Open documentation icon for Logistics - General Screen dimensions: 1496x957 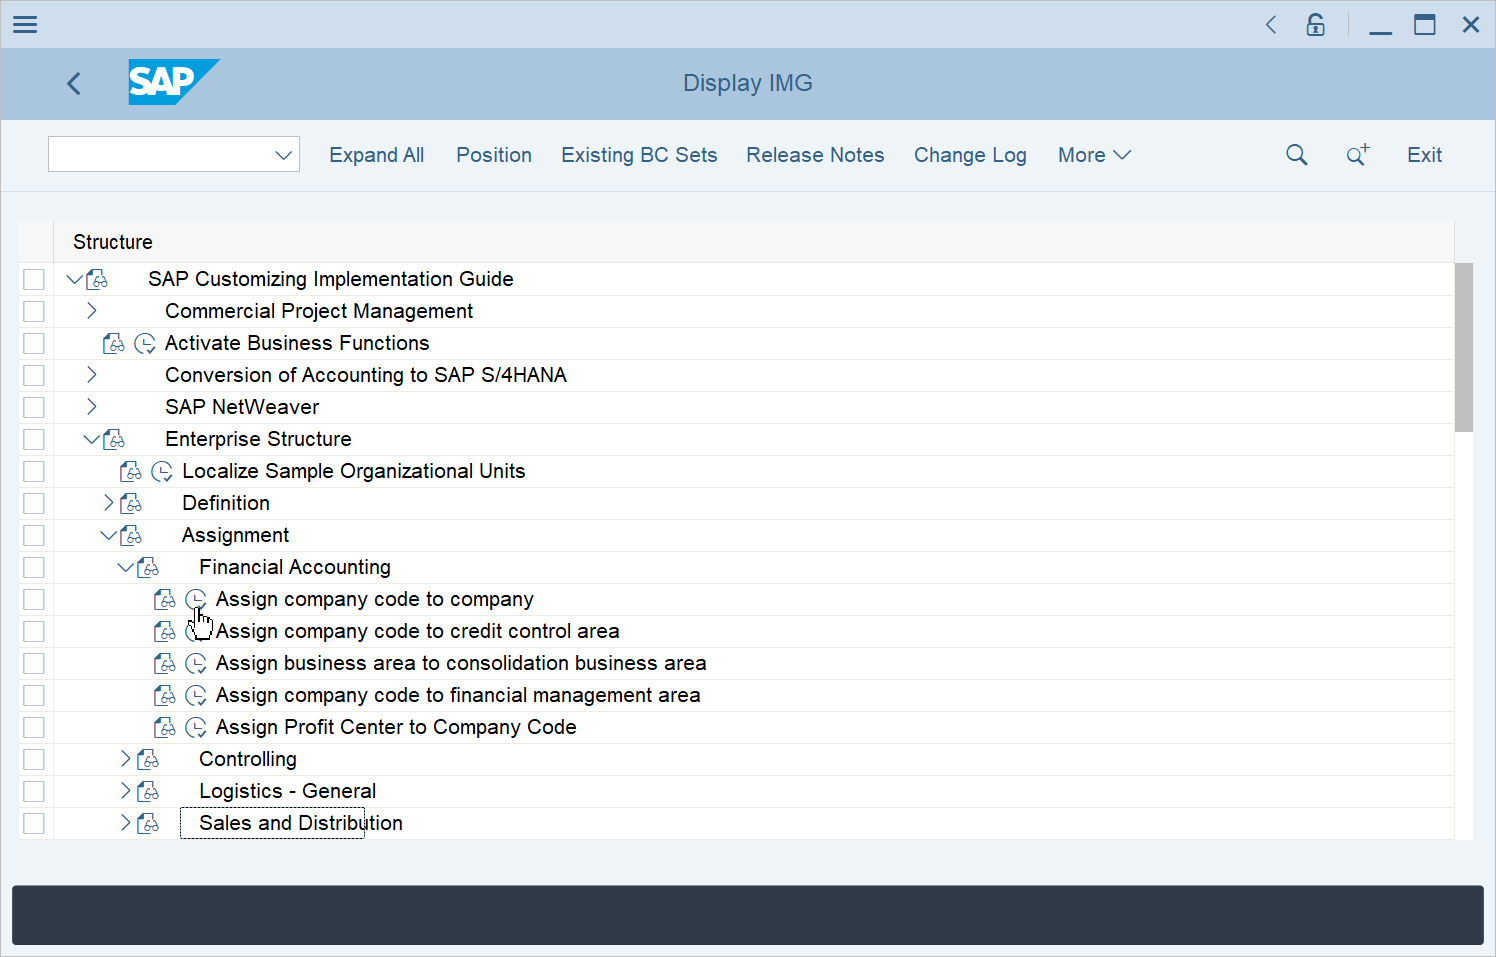click(x=148, y=791)
